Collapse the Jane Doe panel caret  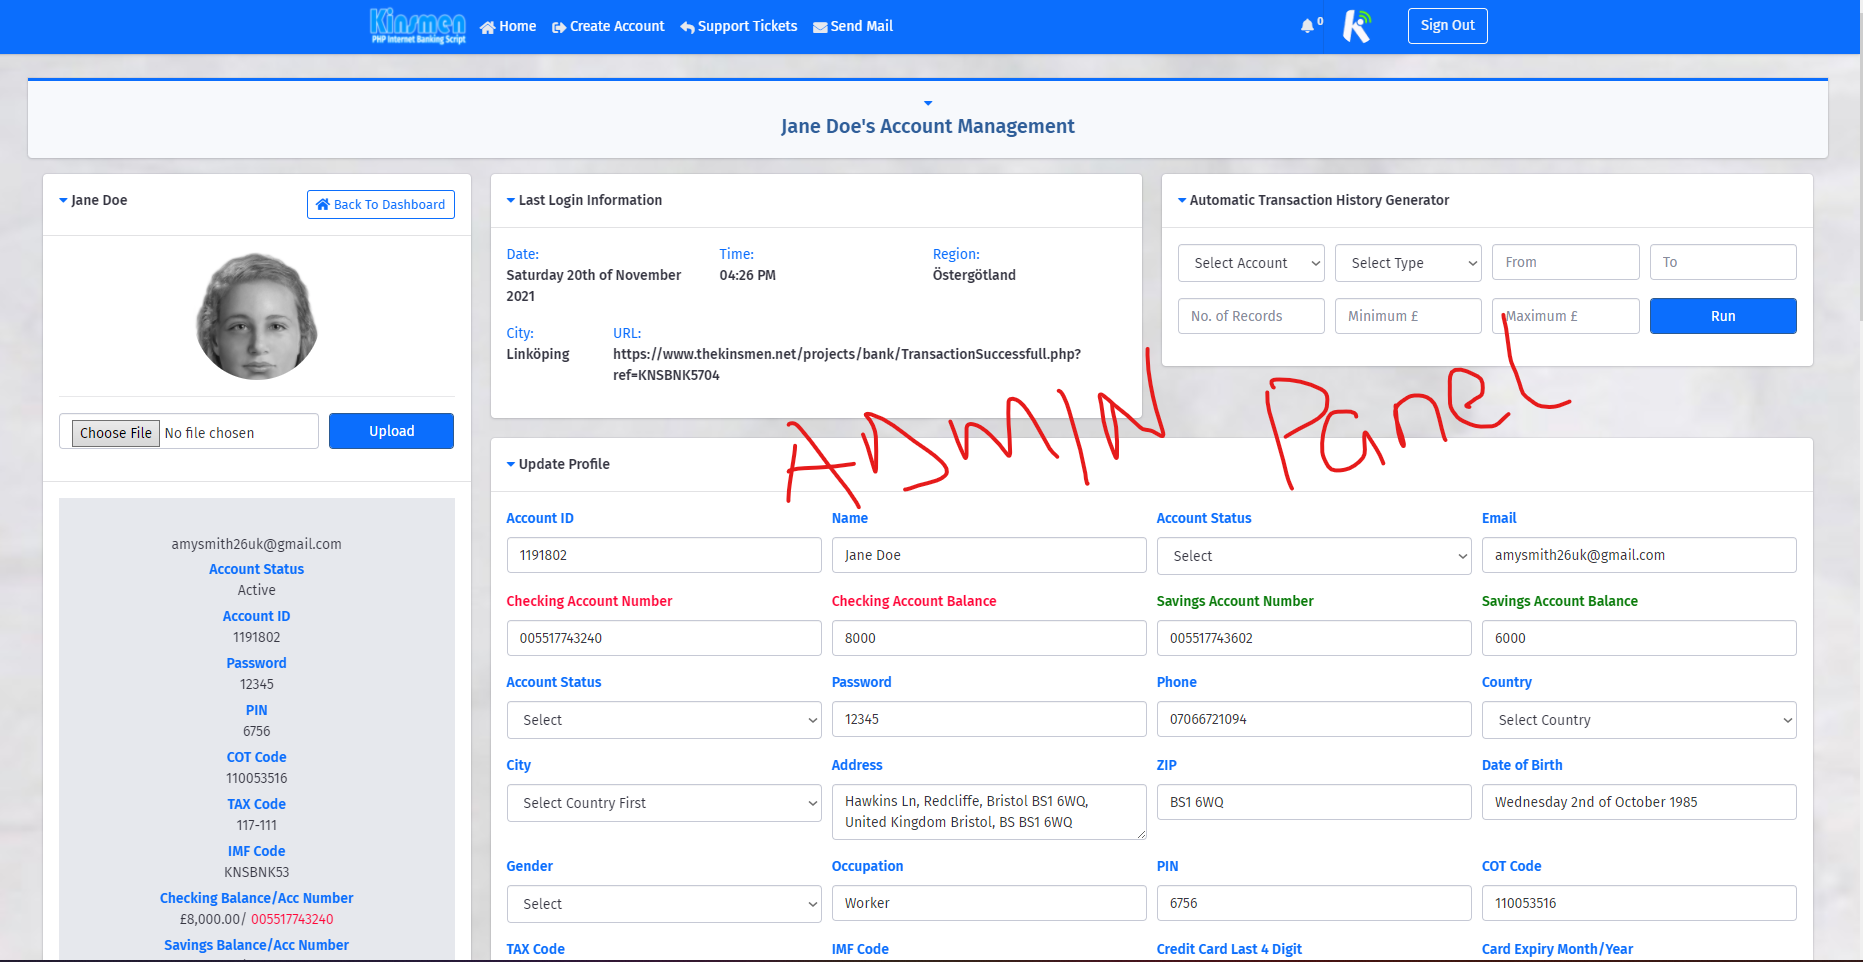(x=63, y=201)
